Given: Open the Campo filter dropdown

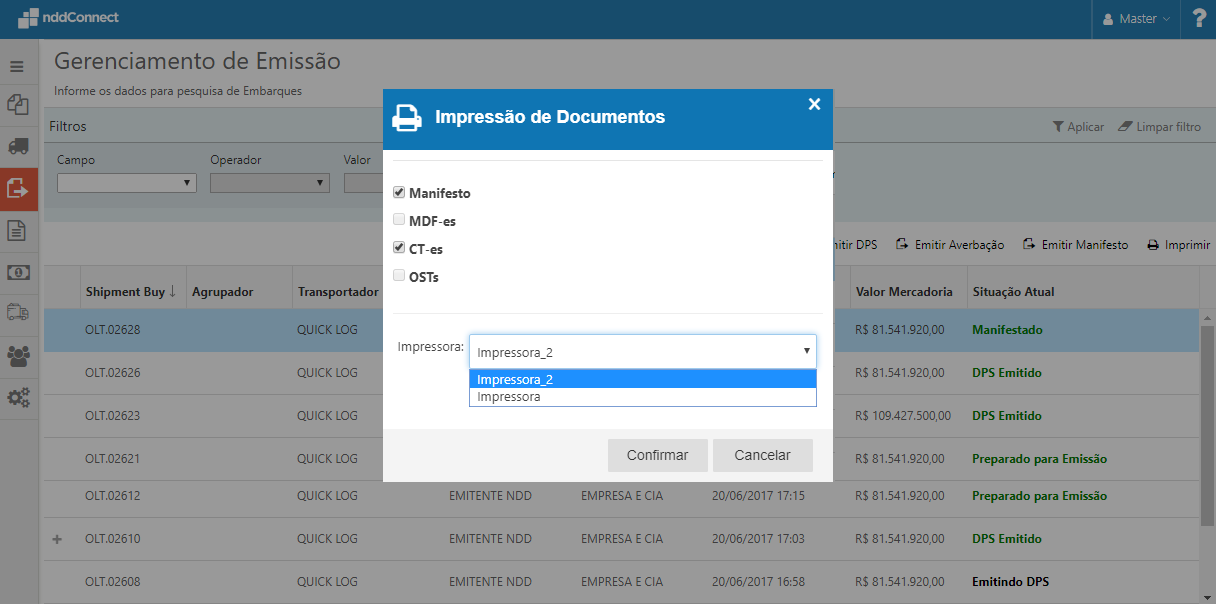Looking at the screenshot, I should 126,182.
